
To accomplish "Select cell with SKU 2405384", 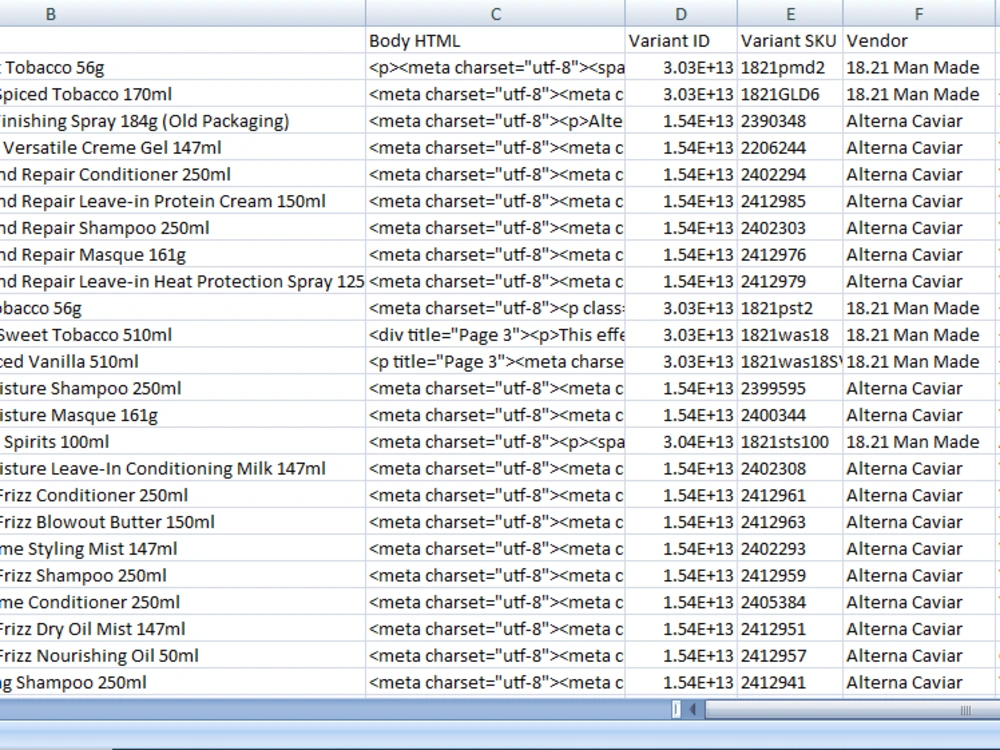I will pos(790,602).
